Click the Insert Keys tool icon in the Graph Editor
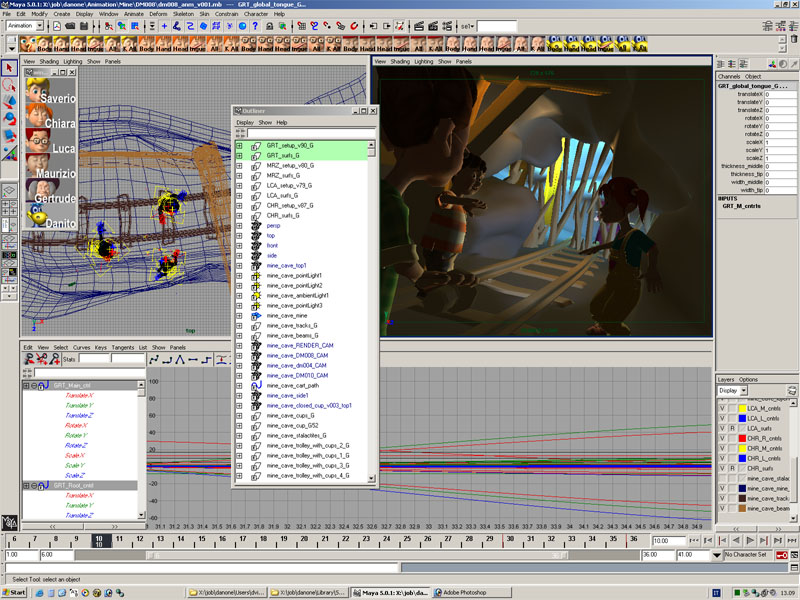Screen dimensions: 800x600 point(42,359)
